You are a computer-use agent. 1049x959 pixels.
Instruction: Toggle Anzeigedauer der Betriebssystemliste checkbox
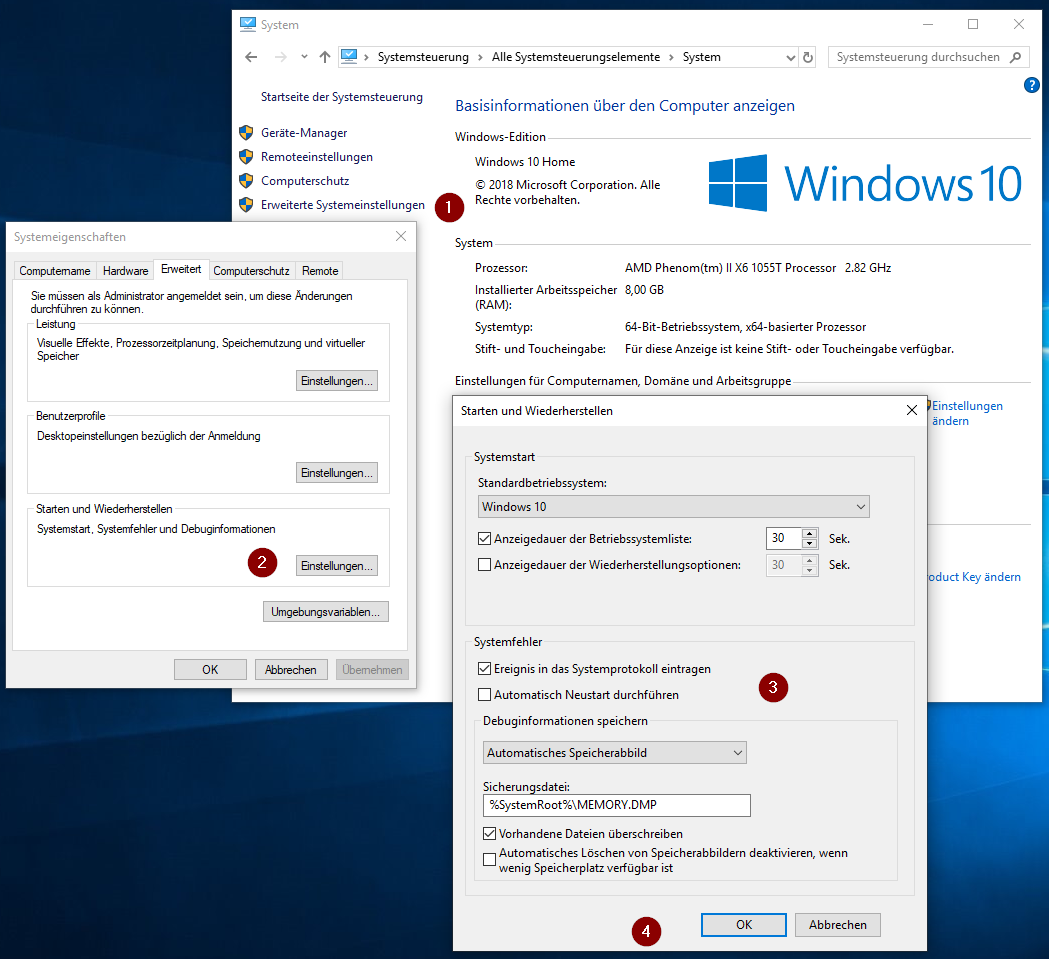point(484,539)
